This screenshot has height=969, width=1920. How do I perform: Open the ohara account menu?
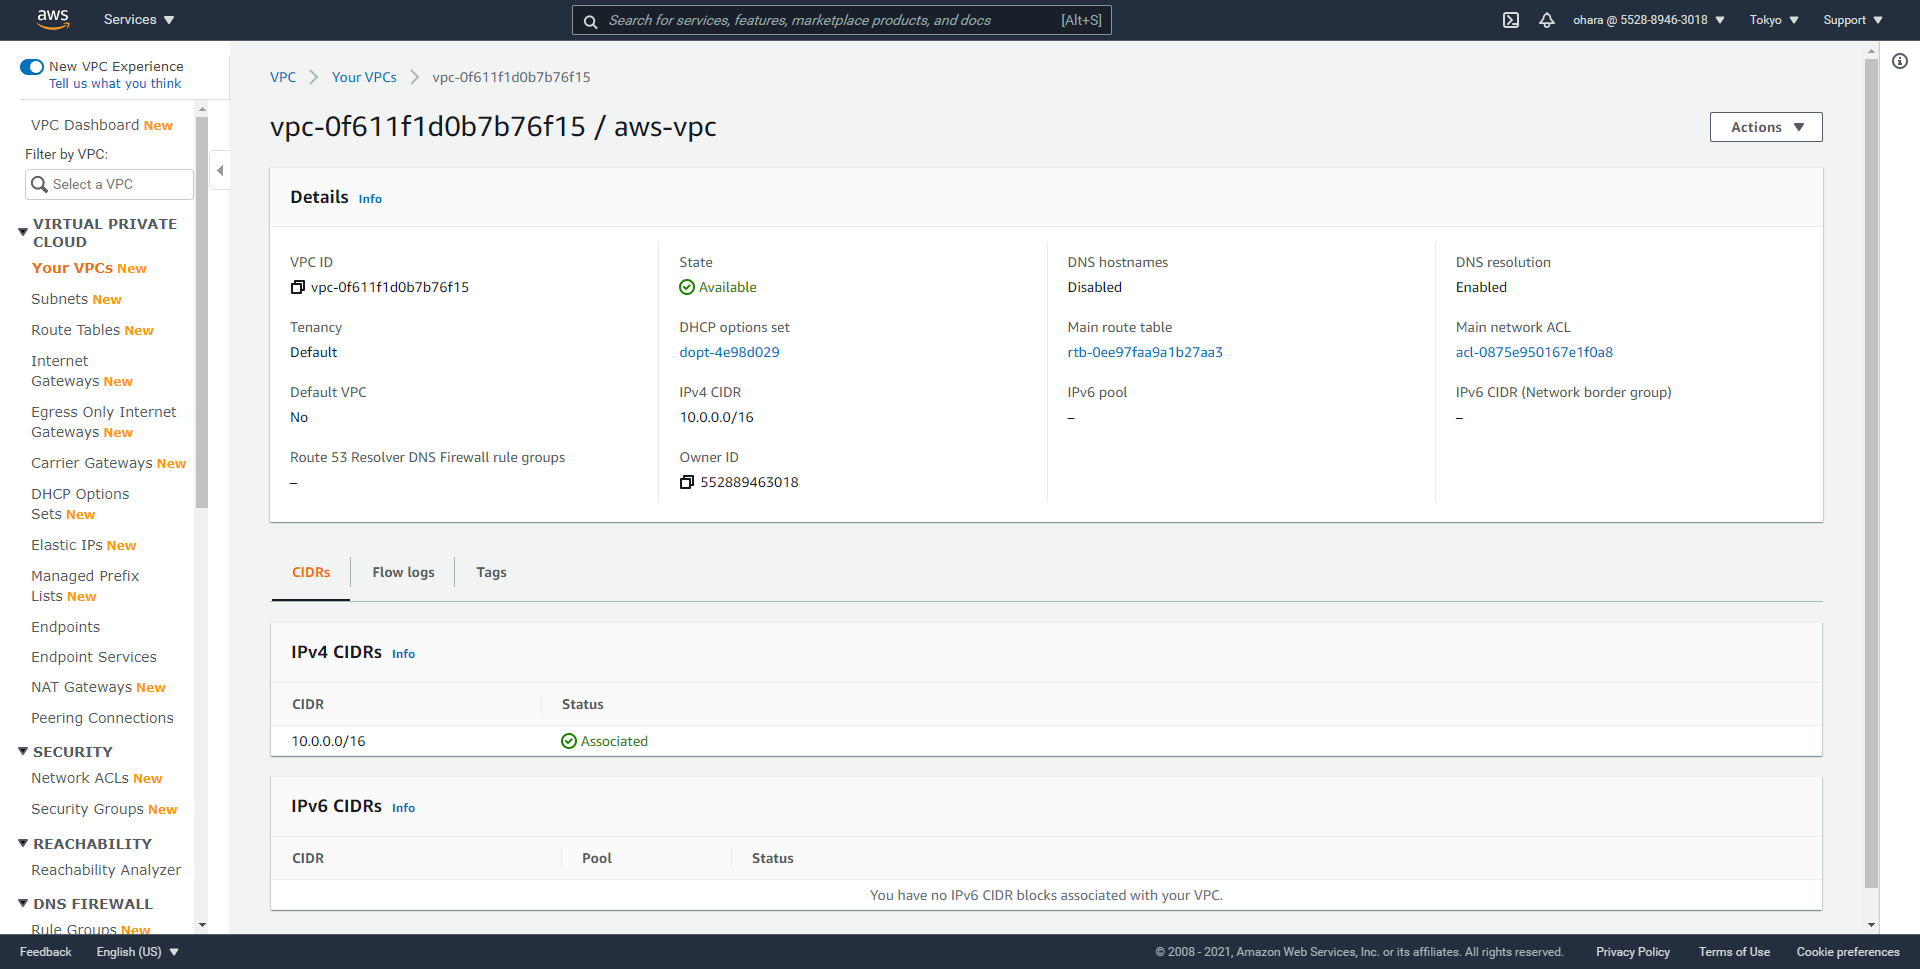coord(1648,20)
